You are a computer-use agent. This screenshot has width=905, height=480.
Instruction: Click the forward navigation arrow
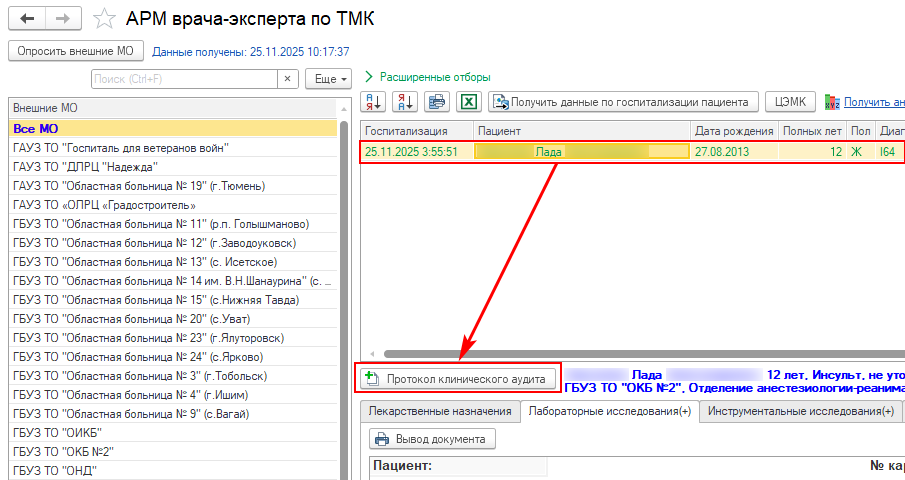62,18
